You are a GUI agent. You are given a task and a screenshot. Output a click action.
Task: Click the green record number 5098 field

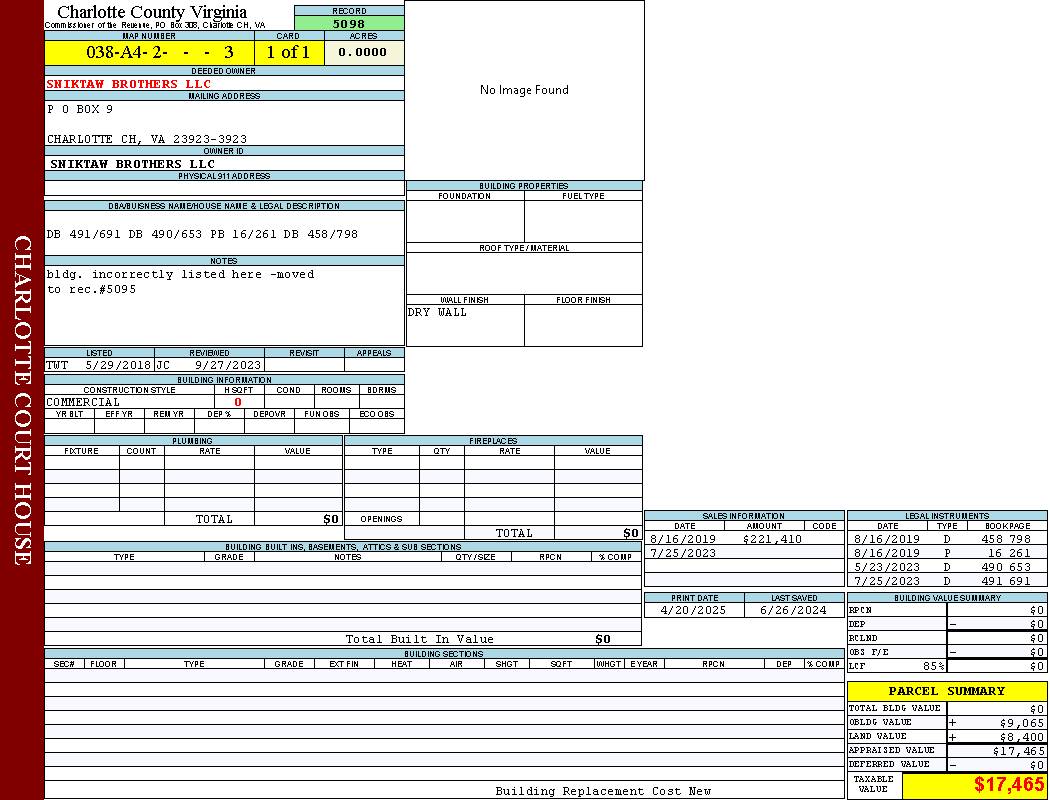(x=349, y=23)
